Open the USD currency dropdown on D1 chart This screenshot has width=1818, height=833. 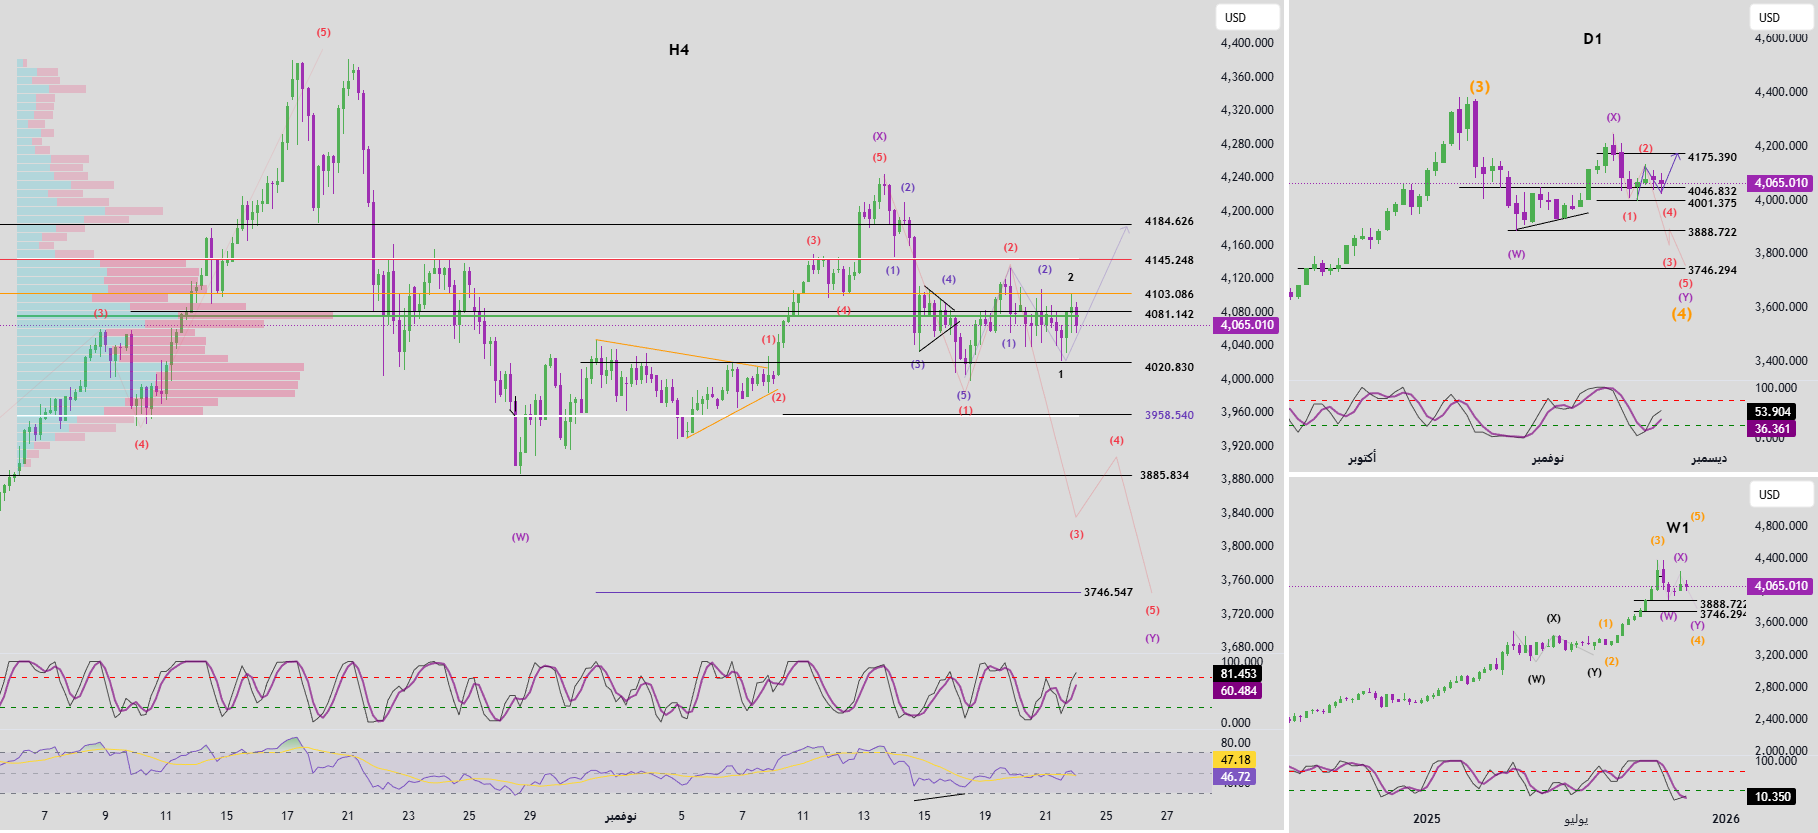pos(1780,17)
